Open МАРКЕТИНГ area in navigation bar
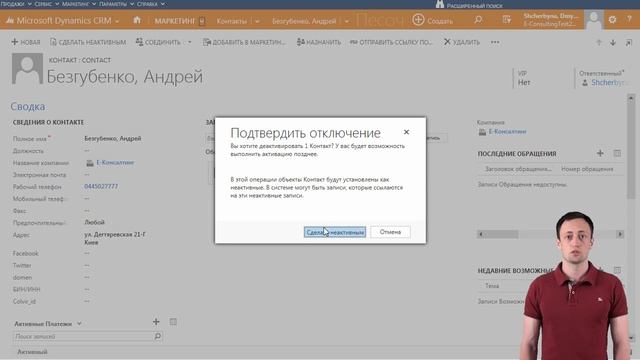The height and width of the screenshot is (360, 640). (175, 21)
